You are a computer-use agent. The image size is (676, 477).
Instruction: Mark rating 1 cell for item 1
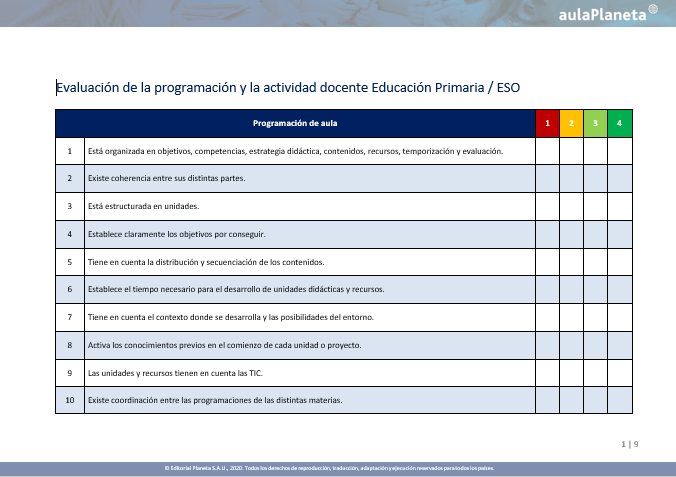(x=547, y=151)
